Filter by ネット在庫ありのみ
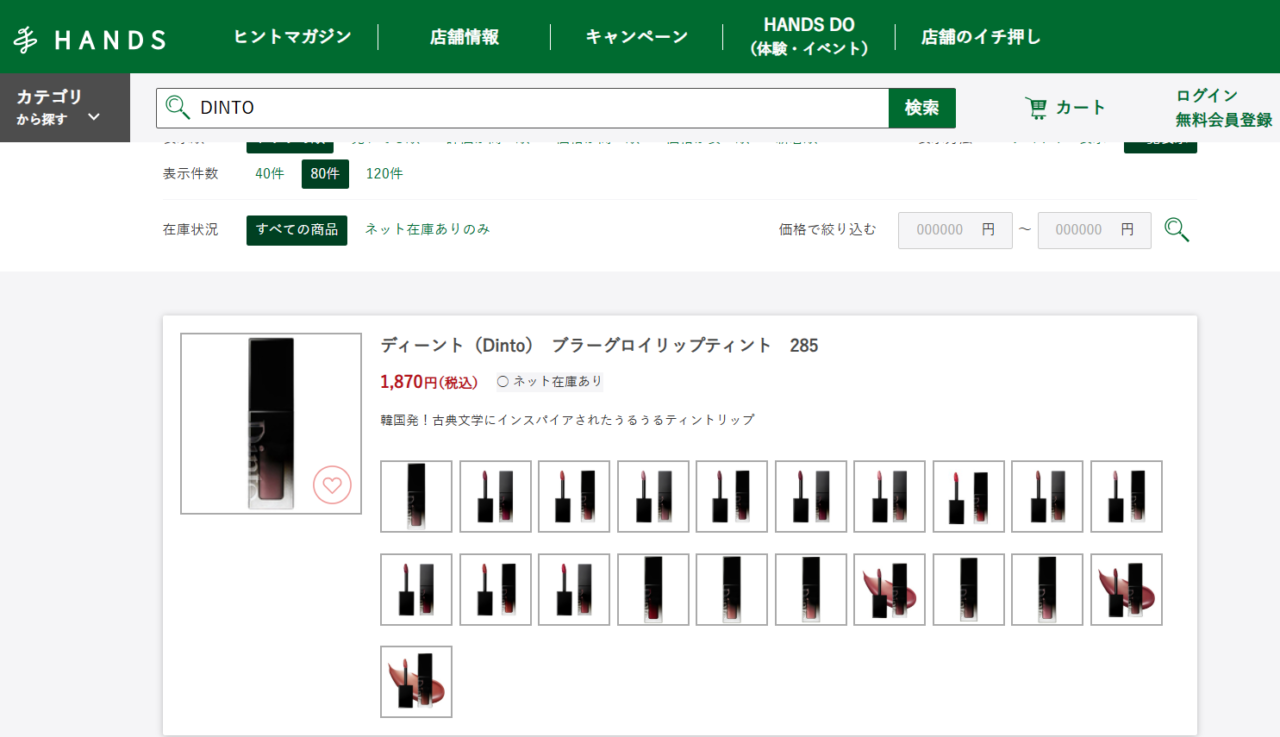1280x737 pixels. [x=427, y=230]
